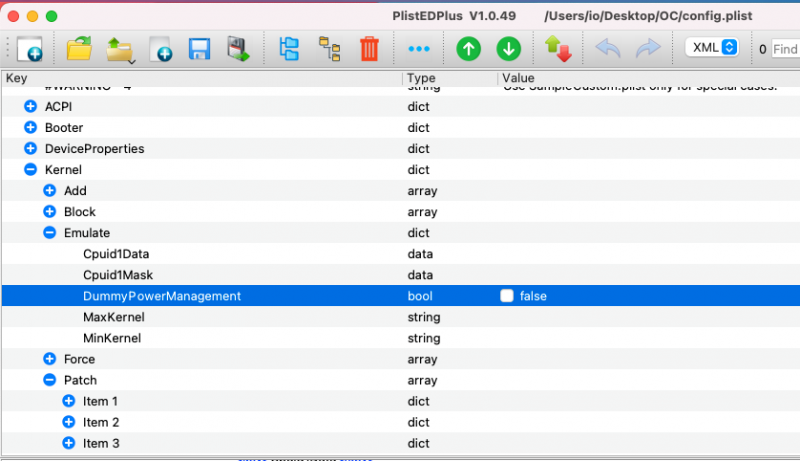Select the Patch key label

pos(80,380)
